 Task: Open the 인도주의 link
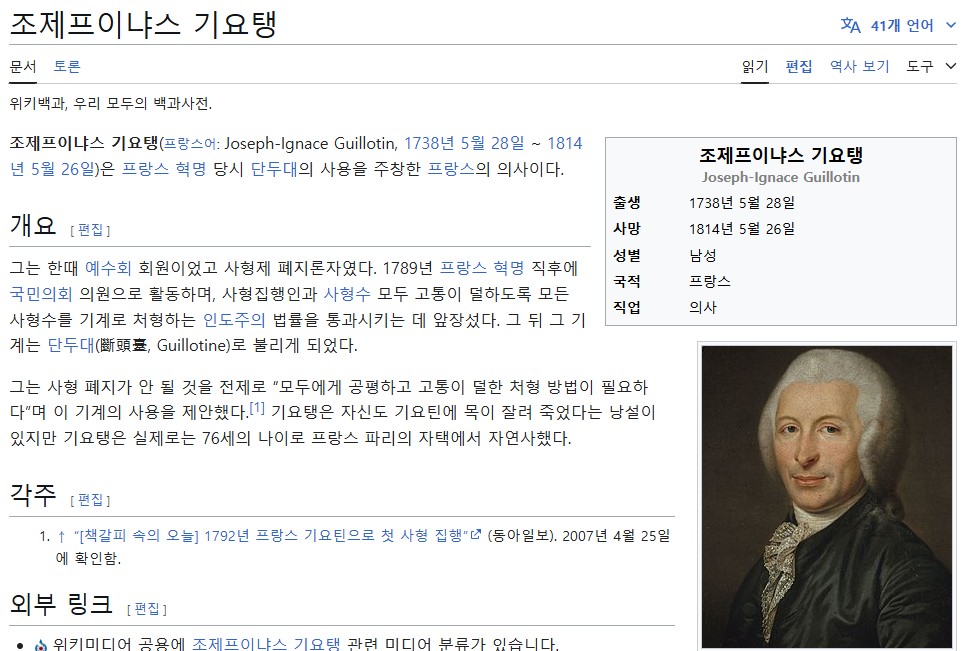click(234, 320)
